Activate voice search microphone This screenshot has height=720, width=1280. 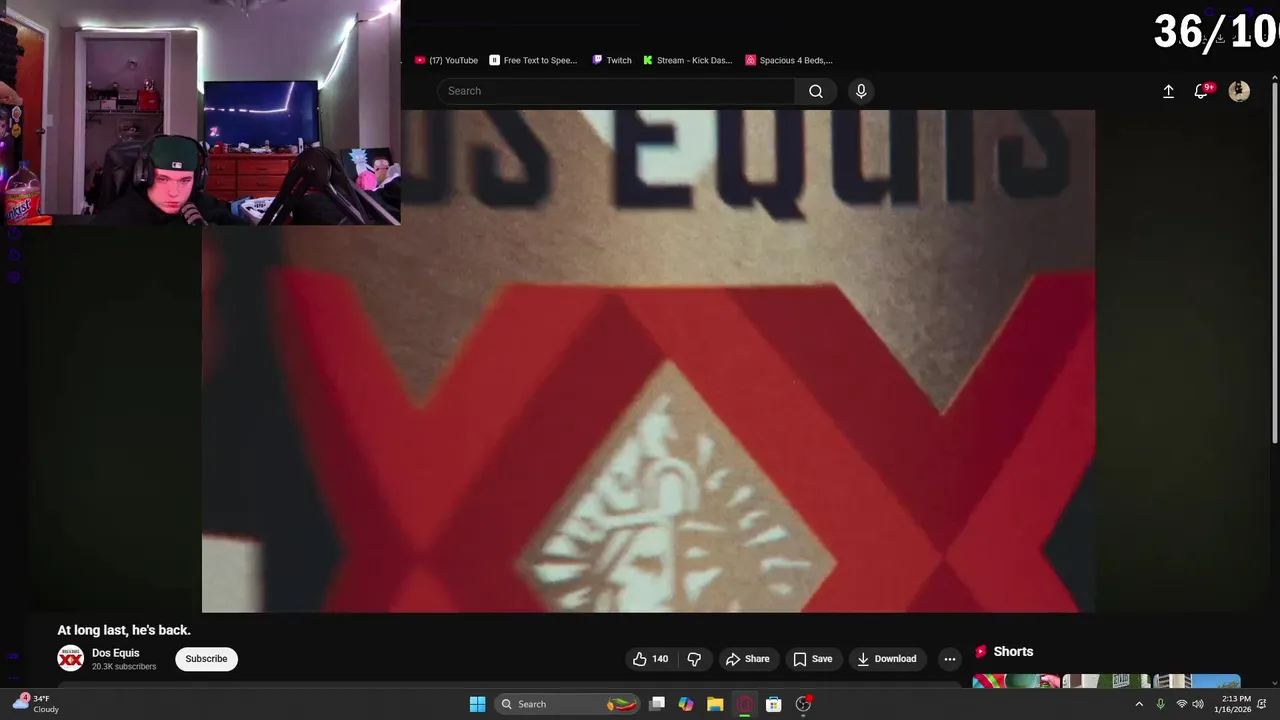pyautogui.click(x=861, y=91)
